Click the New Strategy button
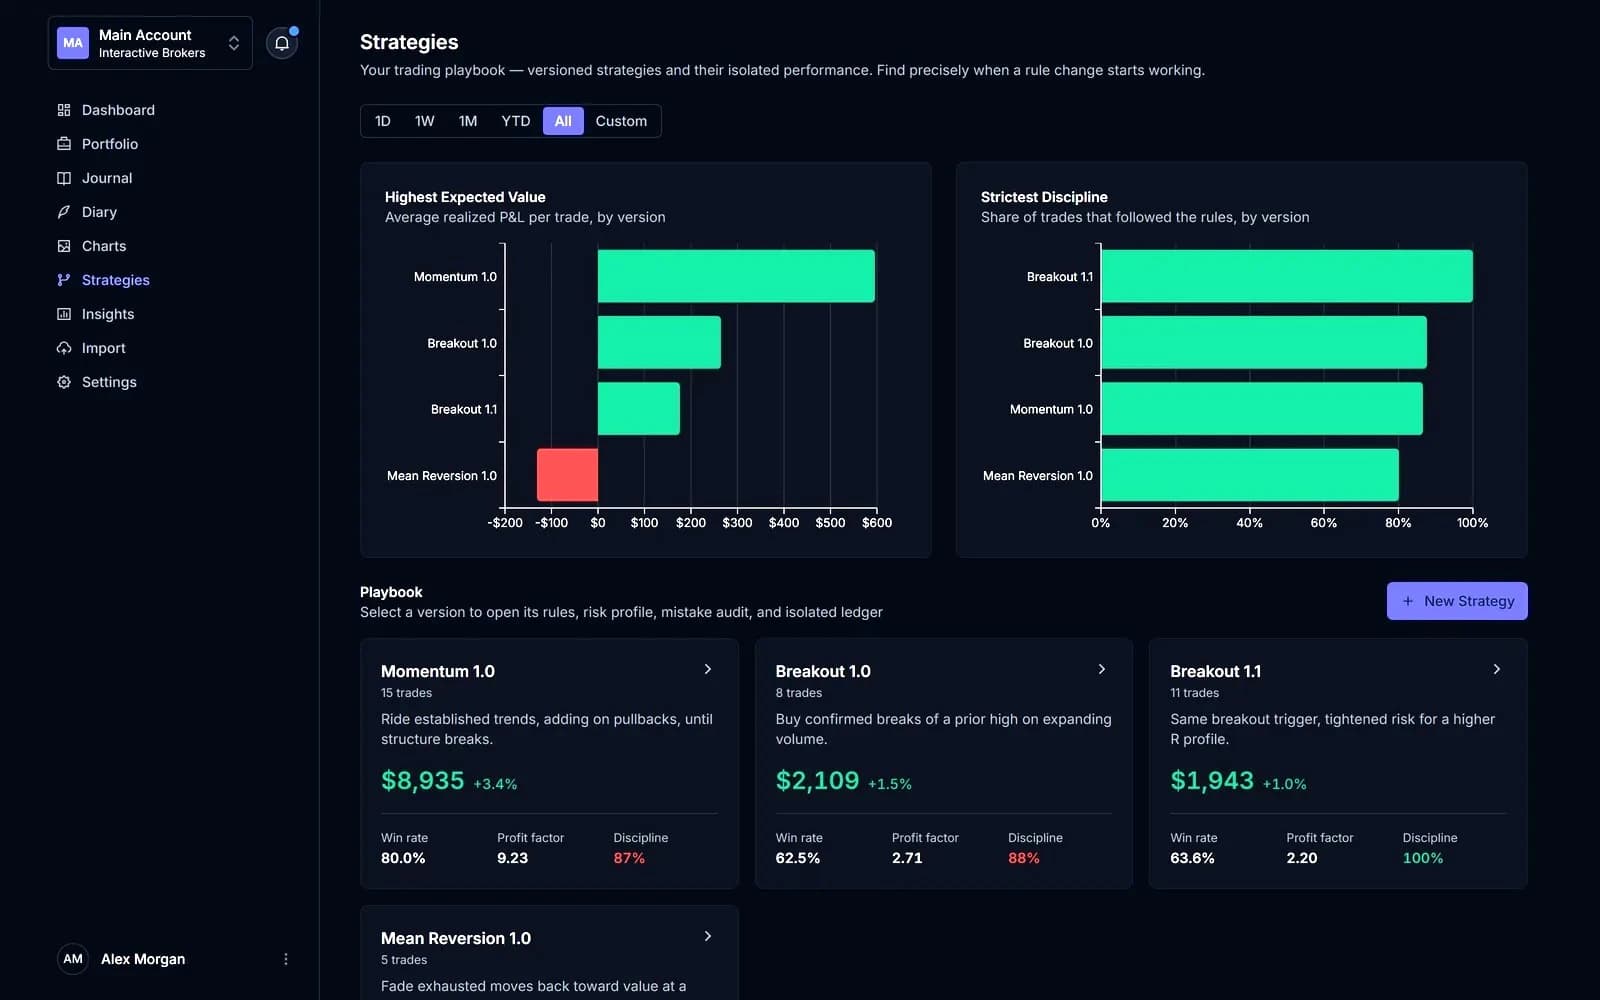The height and width of the screenshot is (1000, 1600). click(x=1457, y=601)
